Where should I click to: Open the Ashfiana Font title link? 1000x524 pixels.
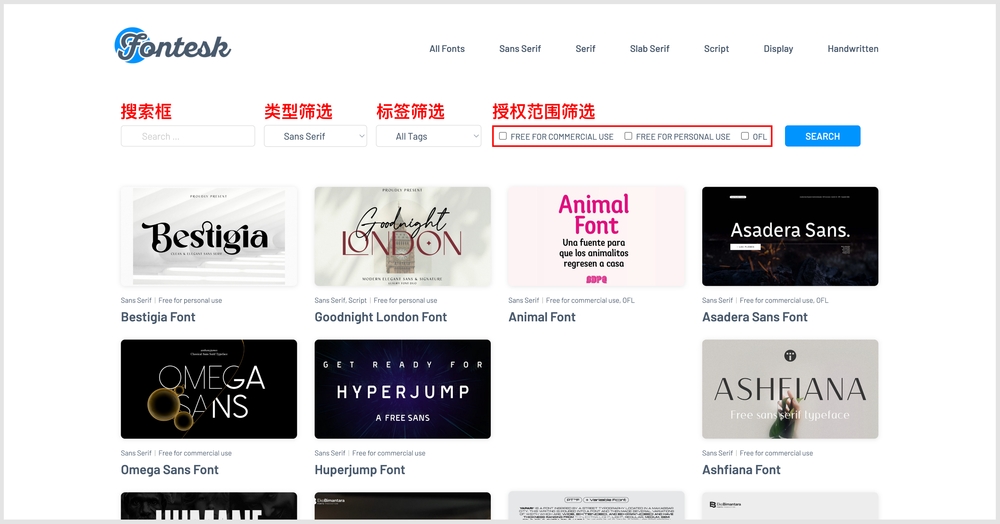[741, 470]
